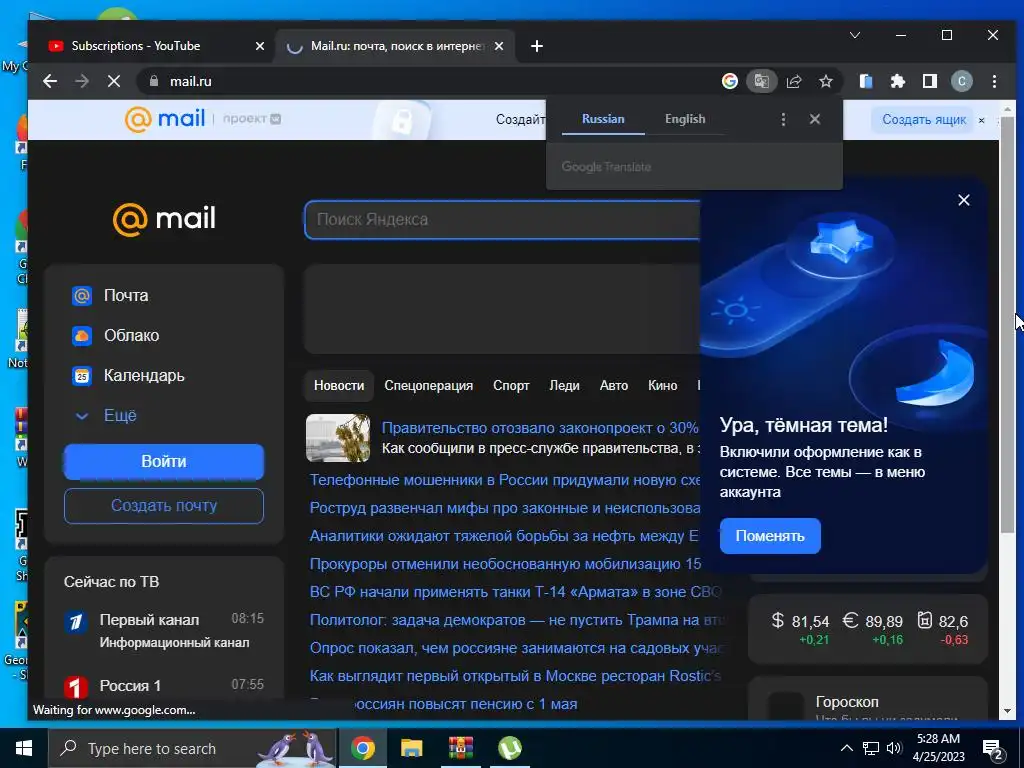Open the Chrome profile avatar
This screenshot has height=768, width=1024.
(961, 81)
